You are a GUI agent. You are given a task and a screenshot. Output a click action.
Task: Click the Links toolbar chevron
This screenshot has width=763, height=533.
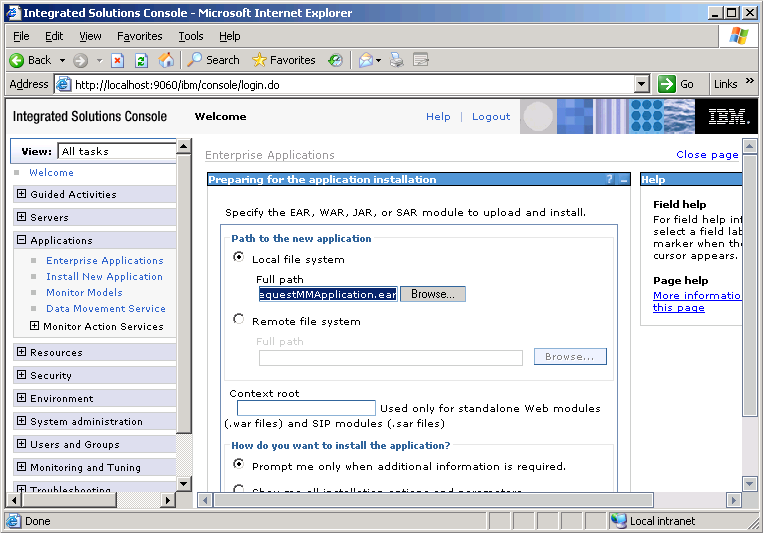(x=749, y=81)
